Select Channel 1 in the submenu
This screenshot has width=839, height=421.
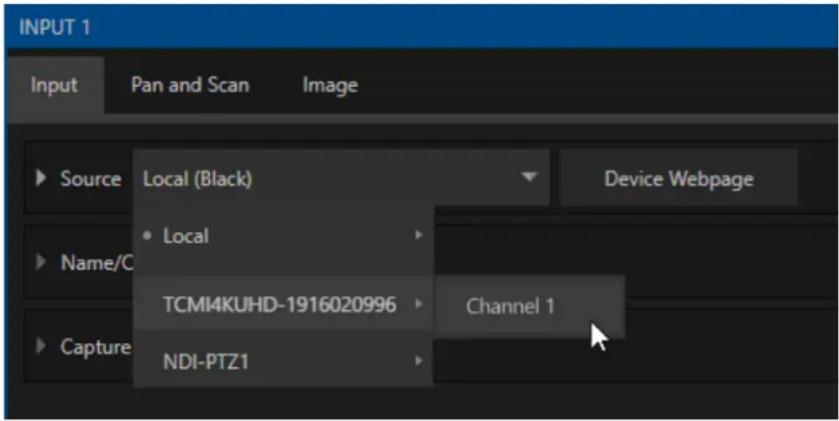530,307
